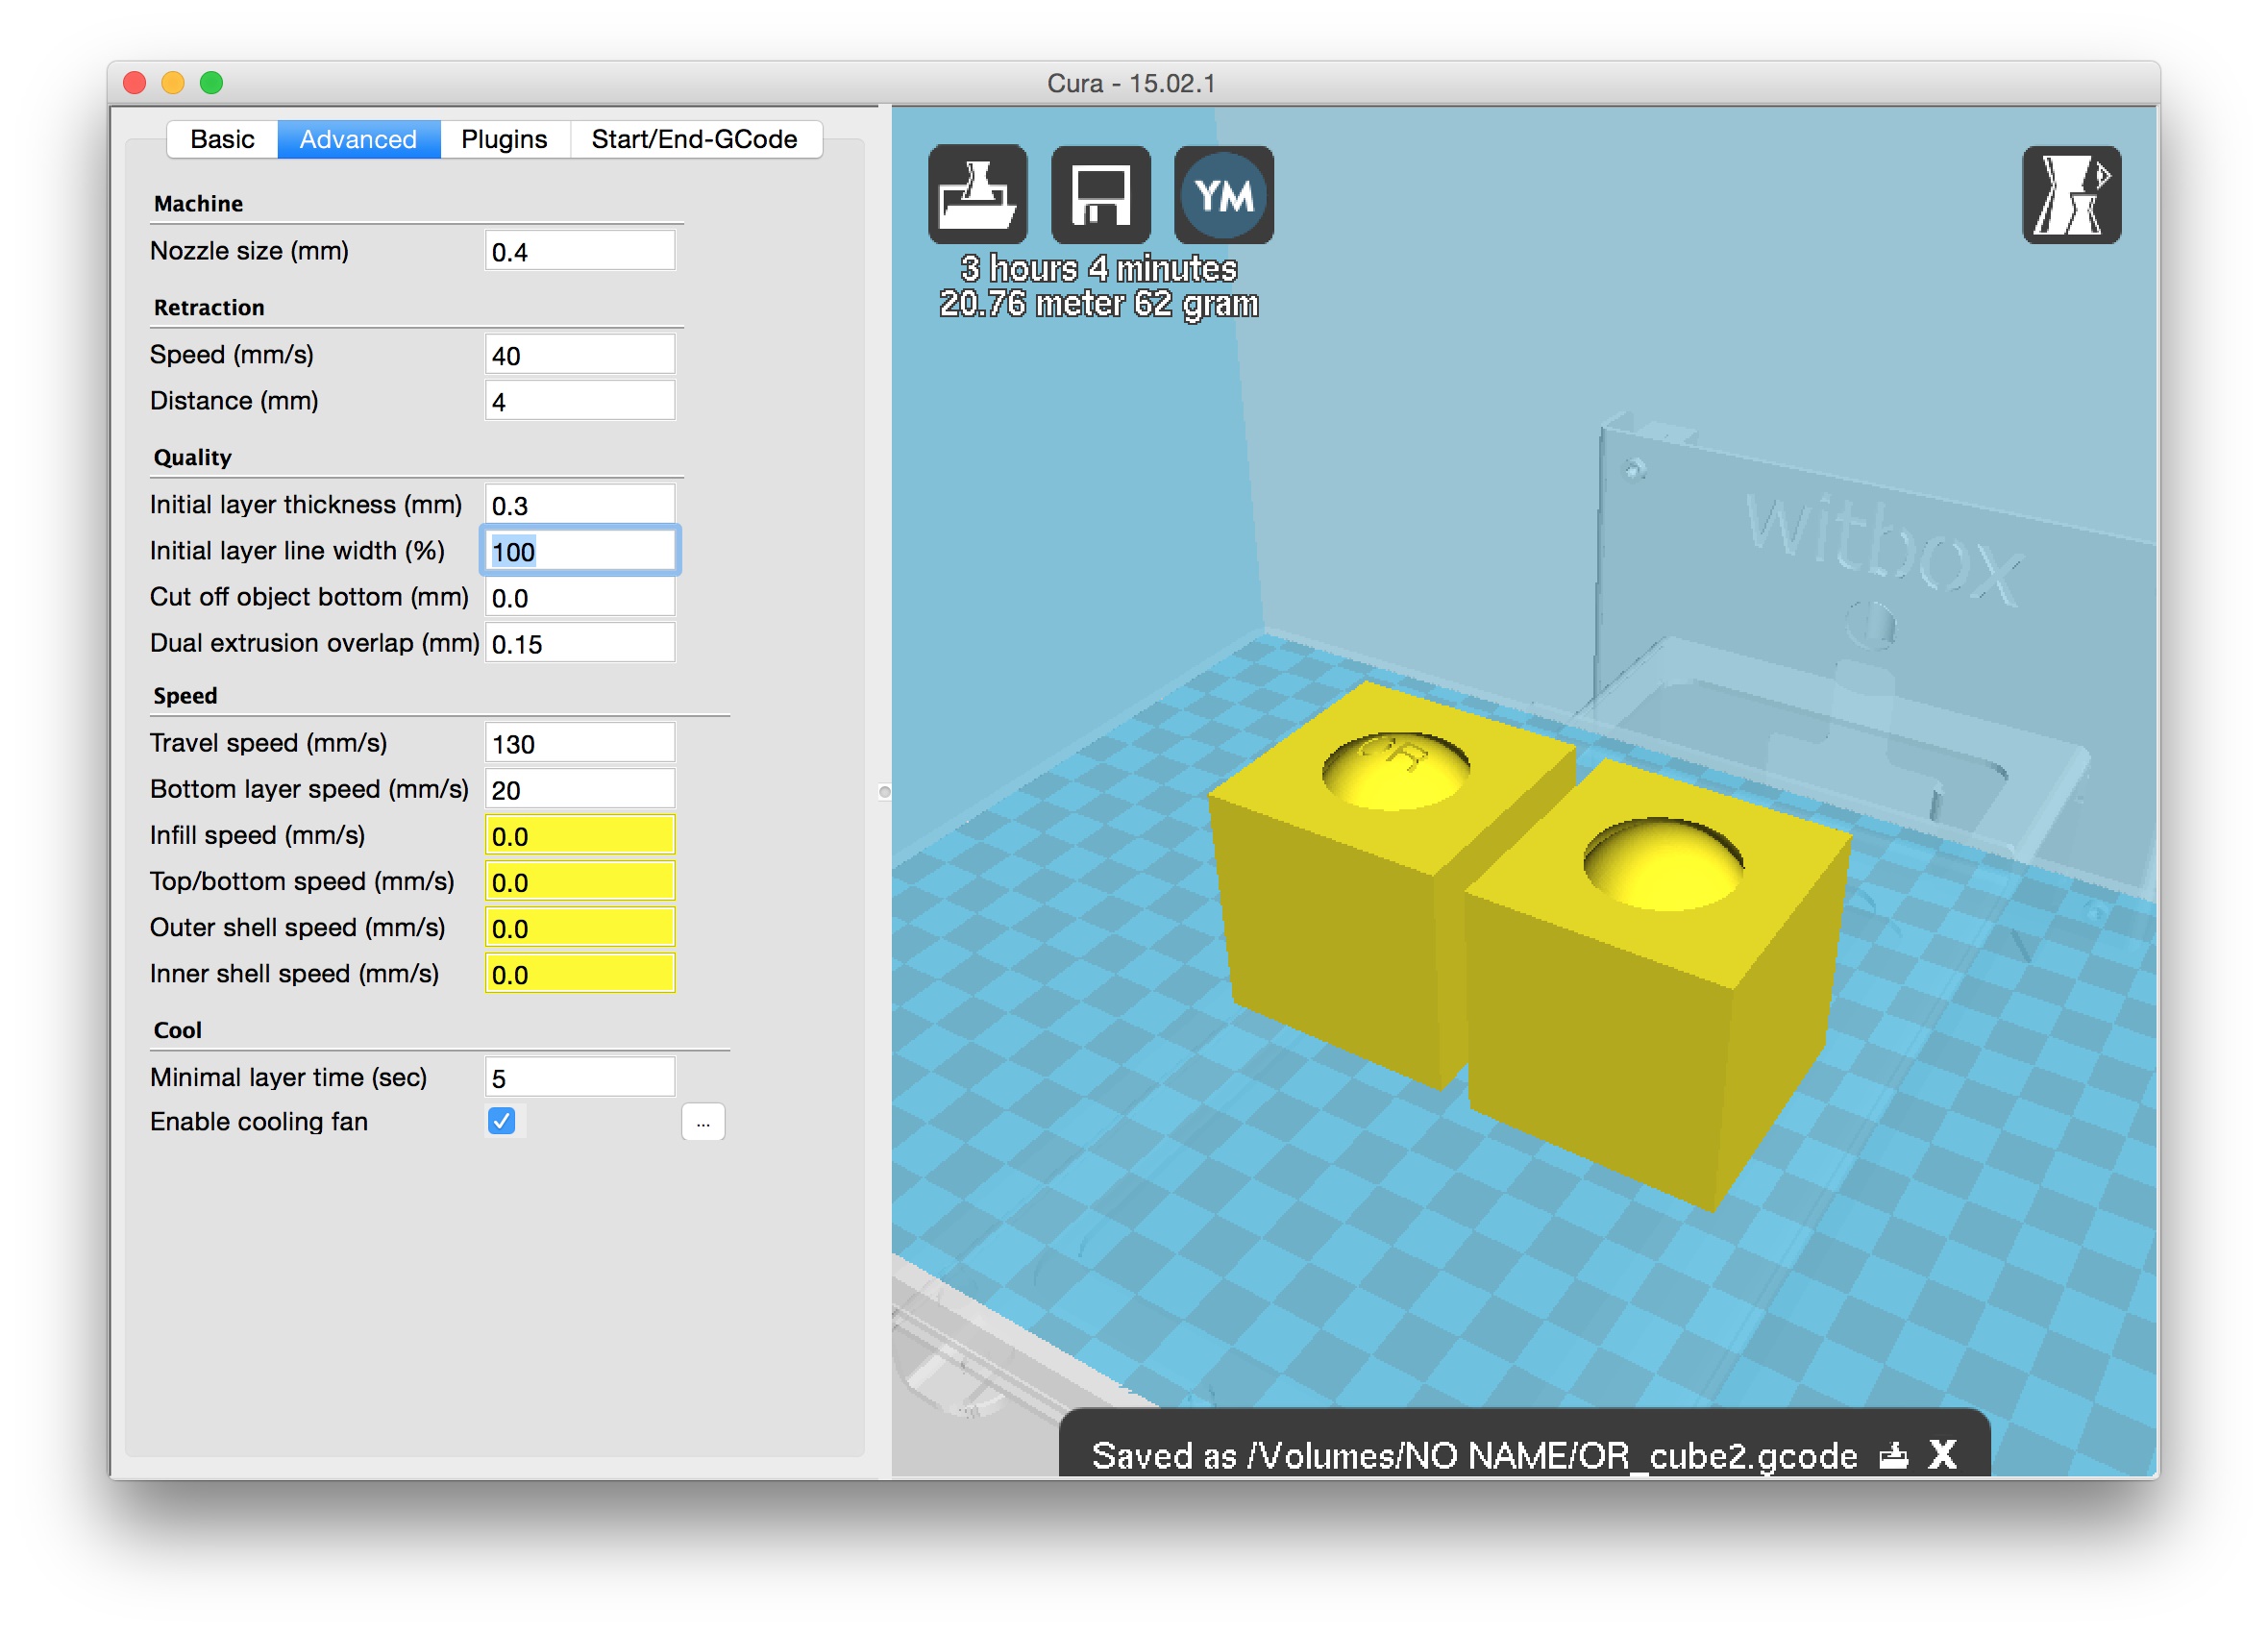Screen dimensions: 2268x1634
Task: Toggle Enable cooling fan checkbox
Action: click(x=502, y=1120)
